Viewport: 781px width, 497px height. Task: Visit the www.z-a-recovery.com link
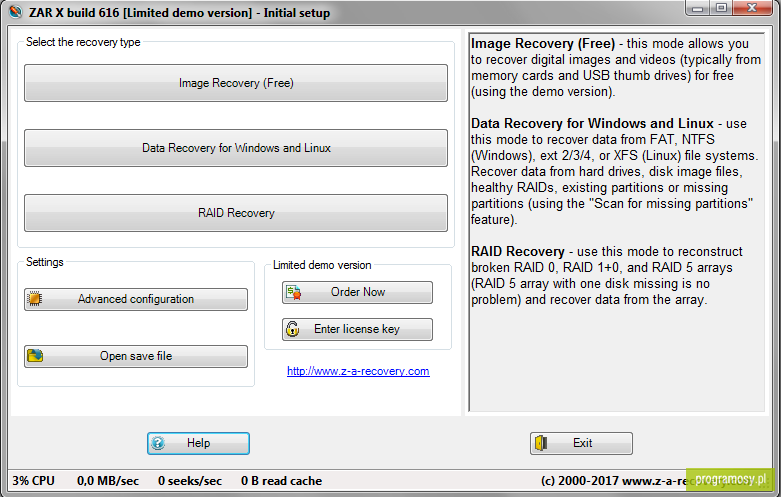coord(358,371)
